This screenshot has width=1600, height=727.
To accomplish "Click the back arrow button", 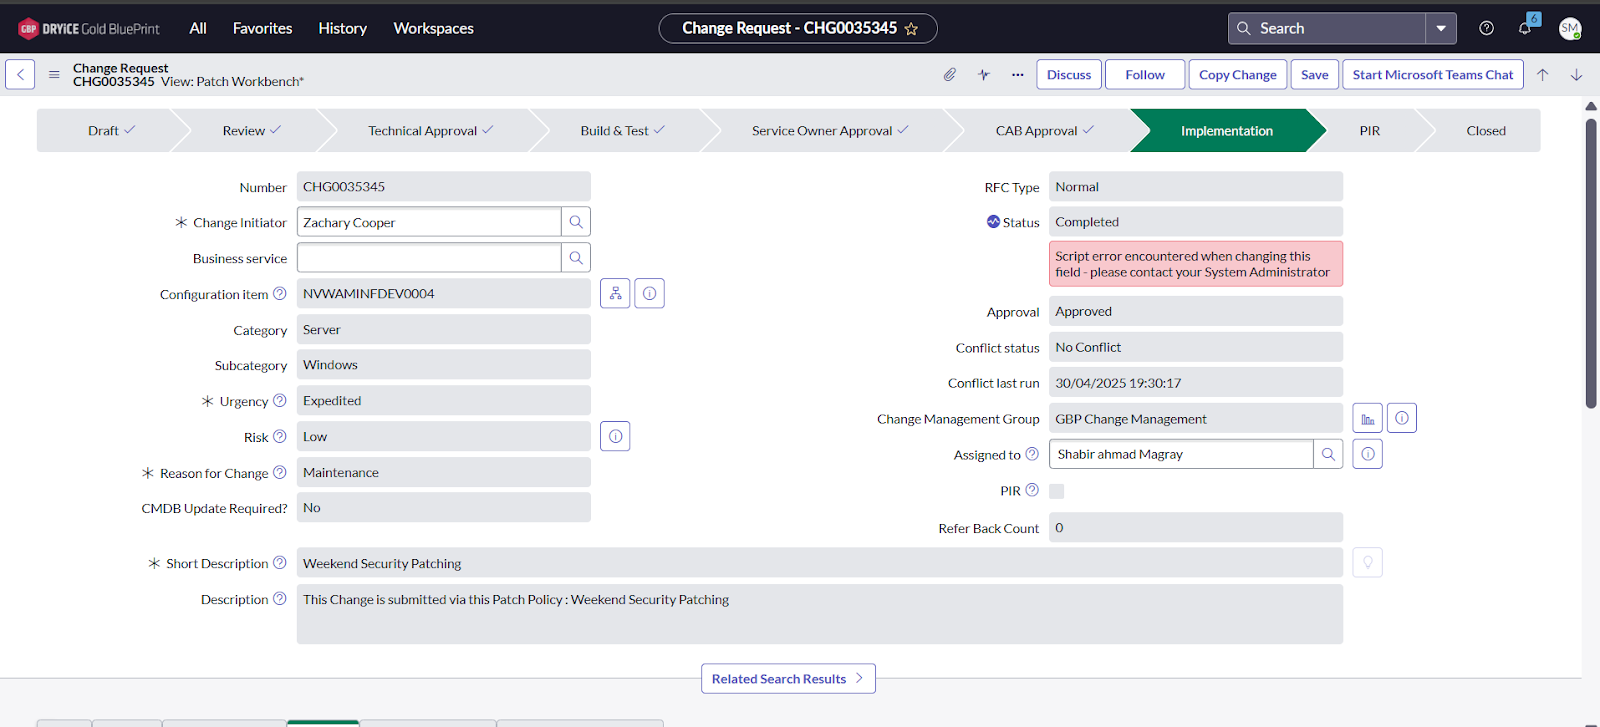I will [x=20, y=74].
